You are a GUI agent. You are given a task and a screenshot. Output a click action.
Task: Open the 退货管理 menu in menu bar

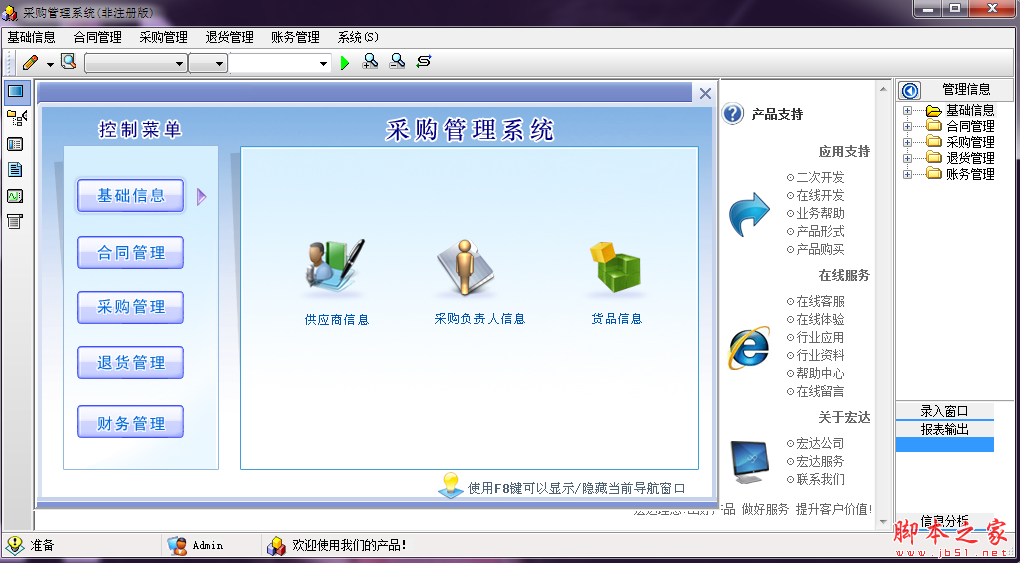pos(230,38)
